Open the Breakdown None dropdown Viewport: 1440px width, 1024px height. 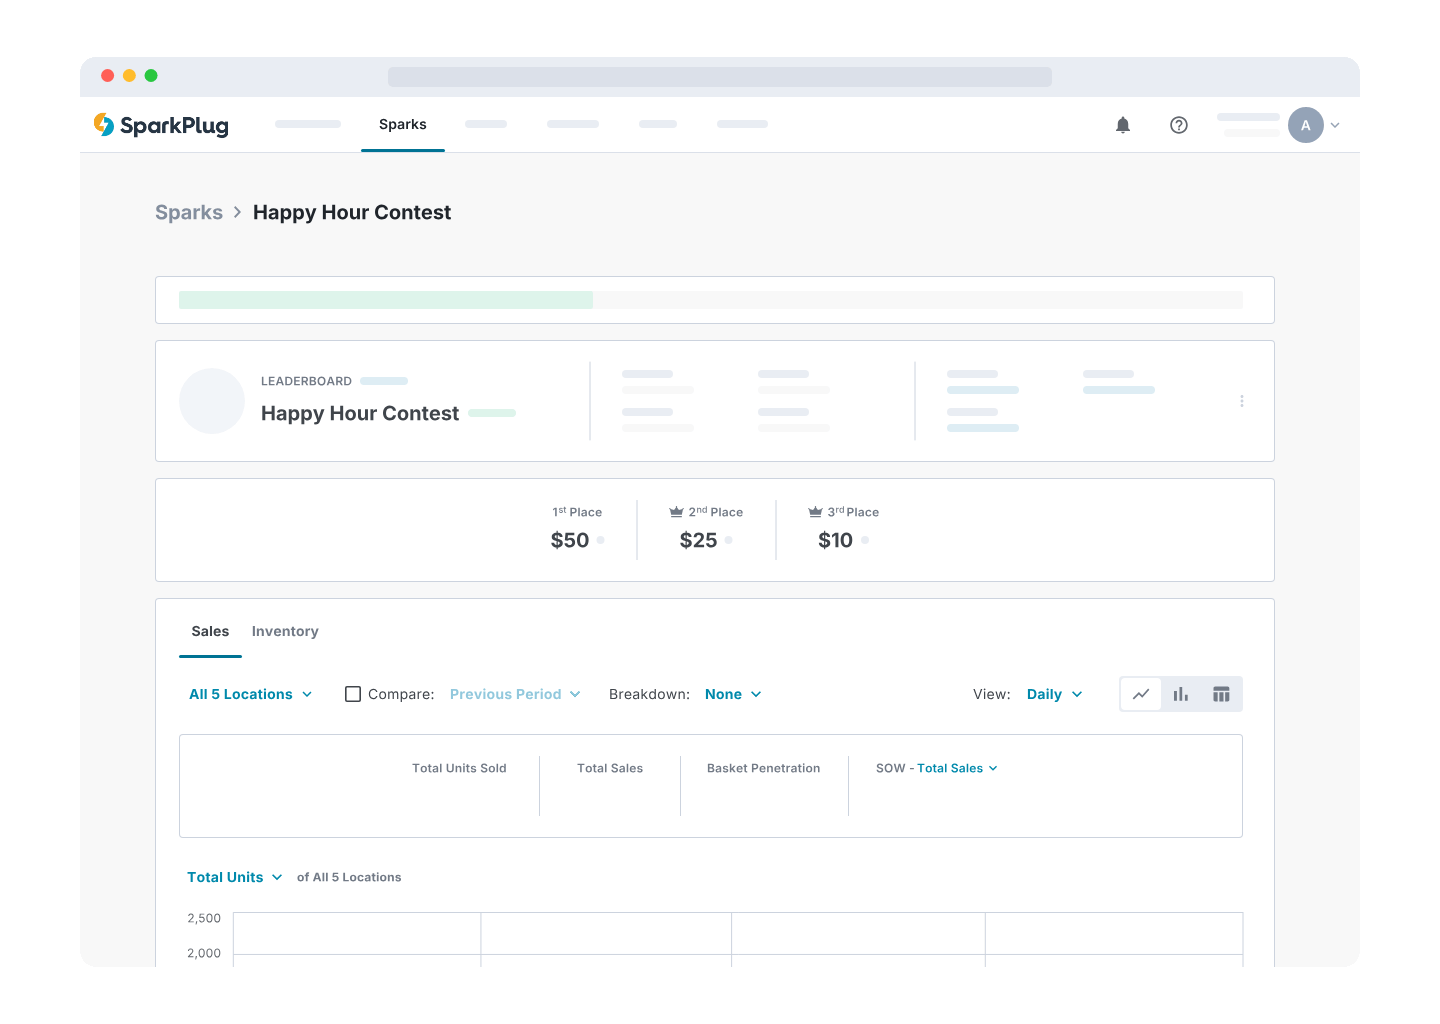coord(732,694)
